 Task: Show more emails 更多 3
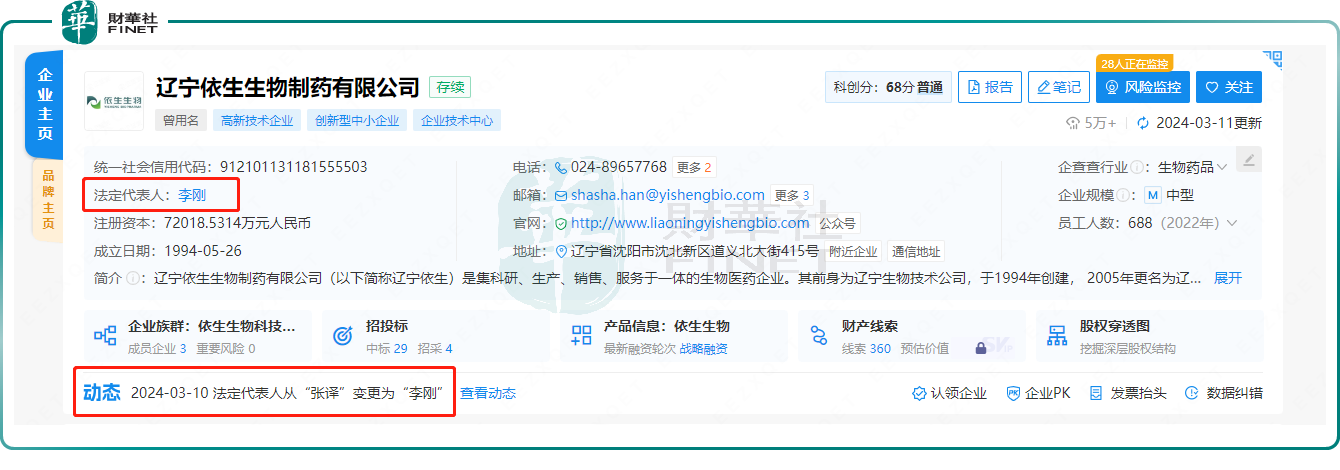[x=792, y=195]
